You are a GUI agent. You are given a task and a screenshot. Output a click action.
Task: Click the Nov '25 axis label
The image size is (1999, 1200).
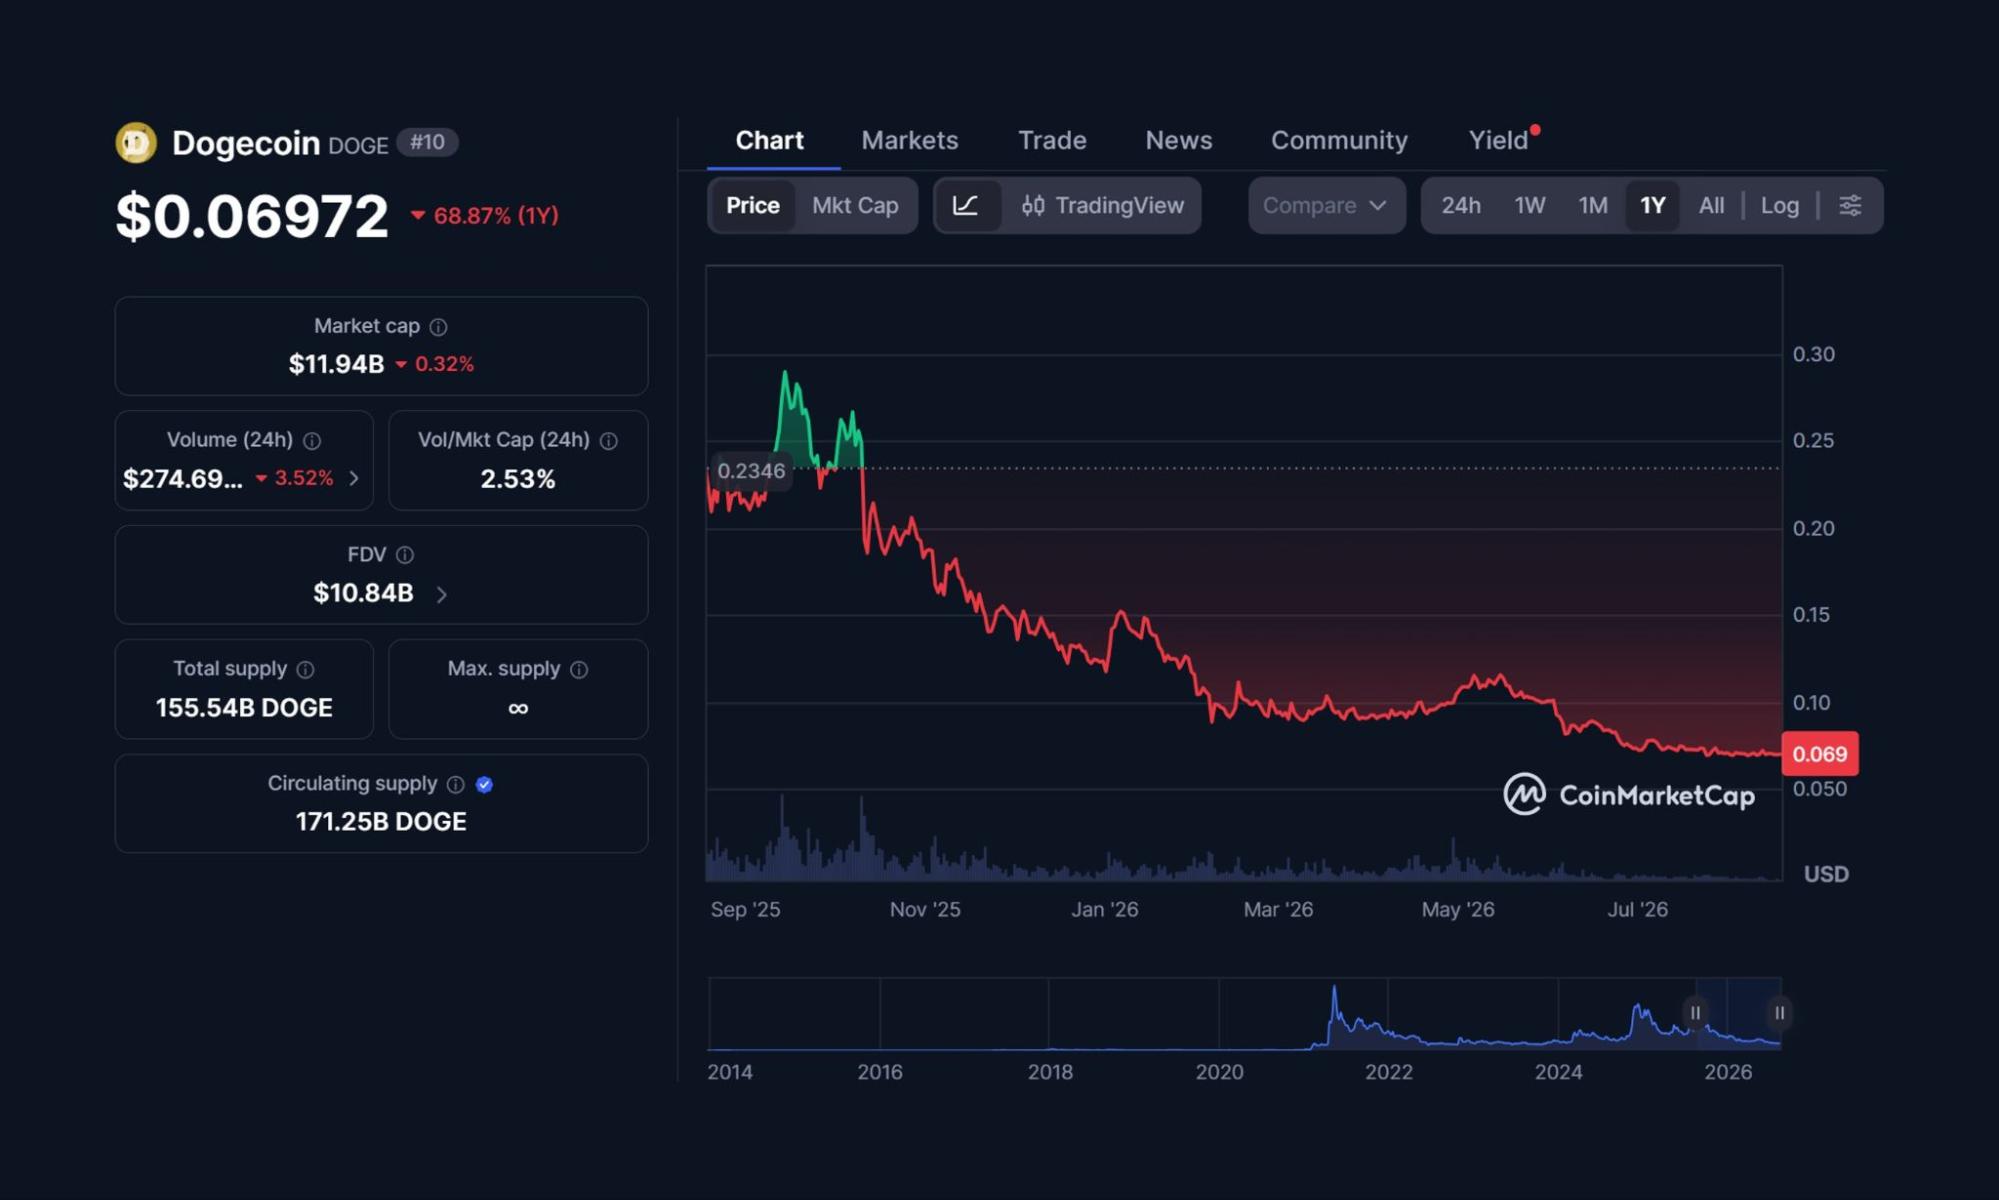click(925, 910)
